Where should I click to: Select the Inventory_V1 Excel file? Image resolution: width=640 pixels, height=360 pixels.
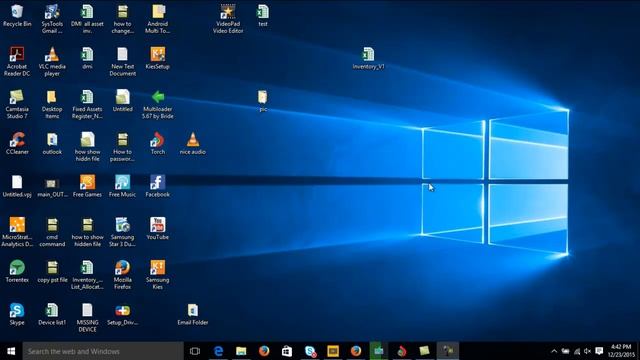pyautogui.click(x=368, y=58)
